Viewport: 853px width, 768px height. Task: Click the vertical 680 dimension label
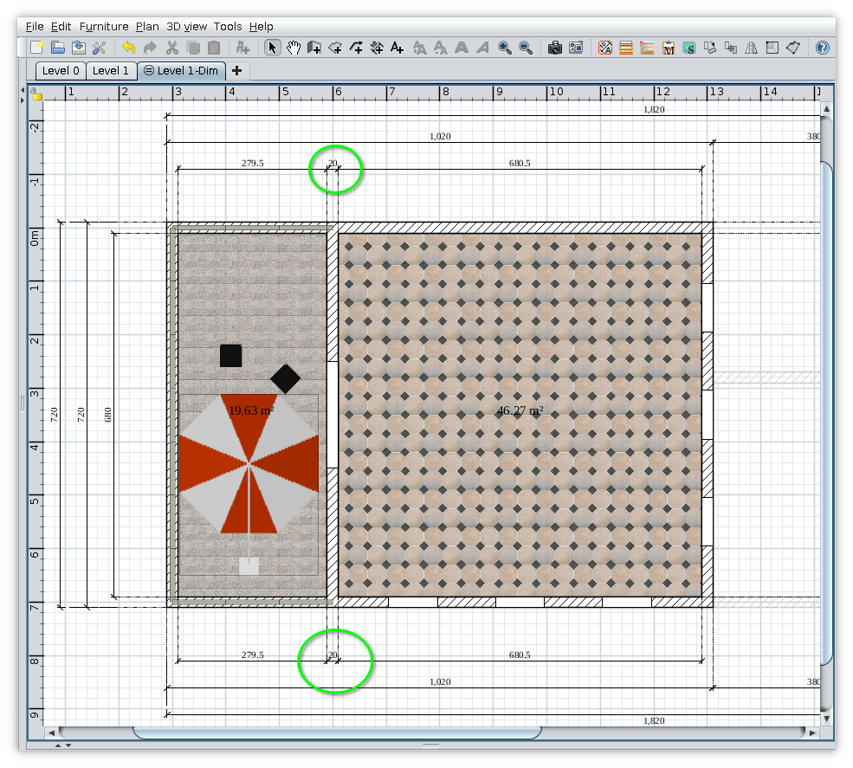click(x=107, y=414)
